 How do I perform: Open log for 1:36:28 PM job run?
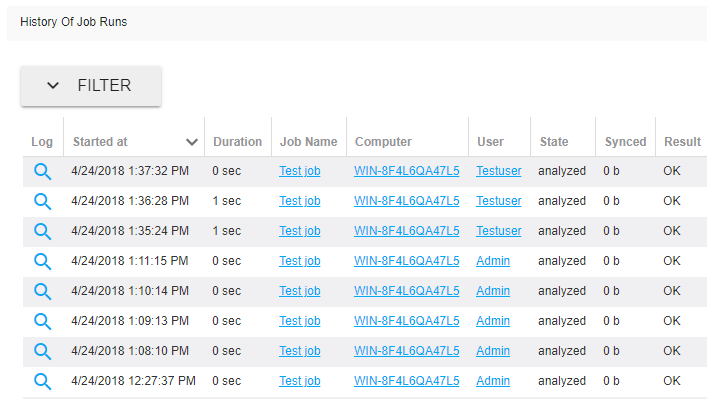point(42,201)
